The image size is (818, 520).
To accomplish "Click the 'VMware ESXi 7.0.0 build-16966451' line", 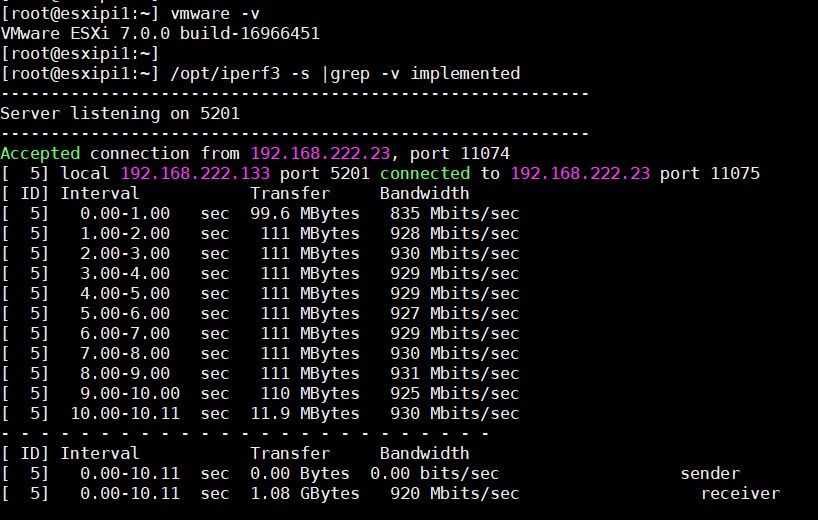I will [x=160, y=33].
